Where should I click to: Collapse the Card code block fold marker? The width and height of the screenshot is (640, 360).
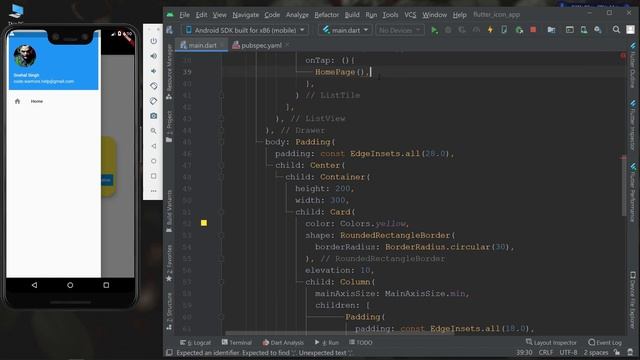221,212
